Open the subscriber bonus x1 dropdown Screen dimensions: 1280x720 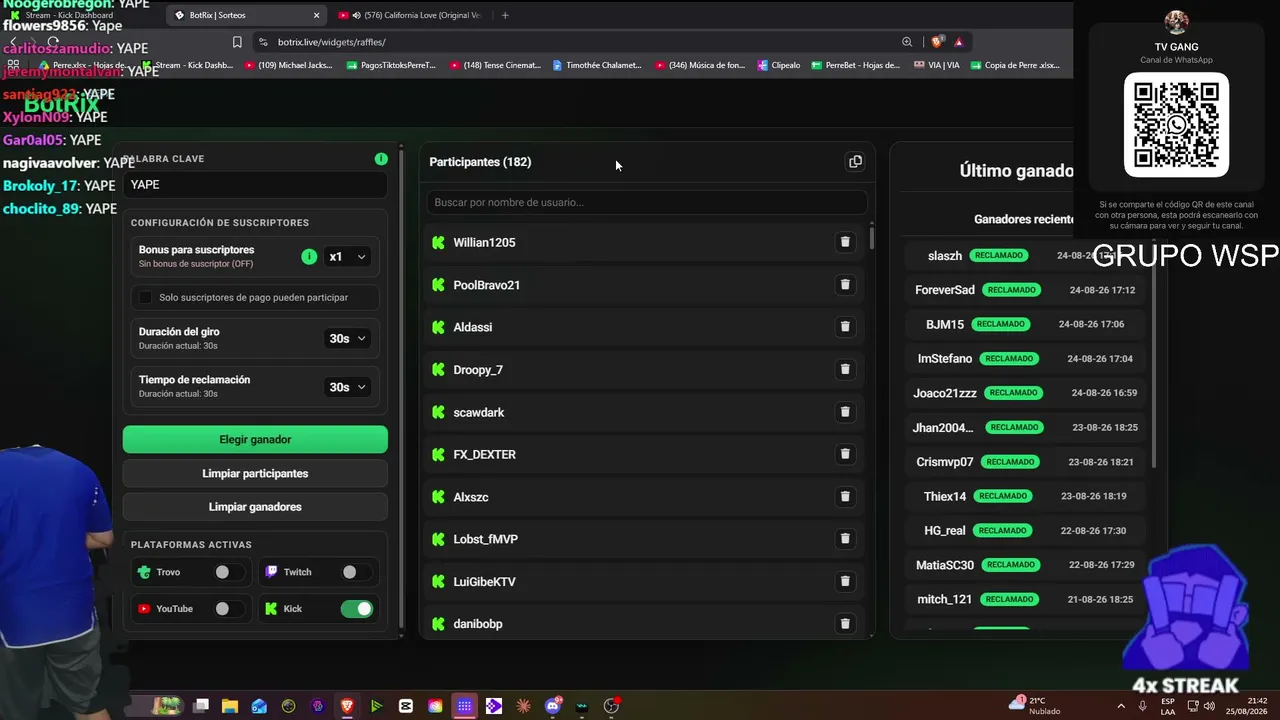click(347, 257)
